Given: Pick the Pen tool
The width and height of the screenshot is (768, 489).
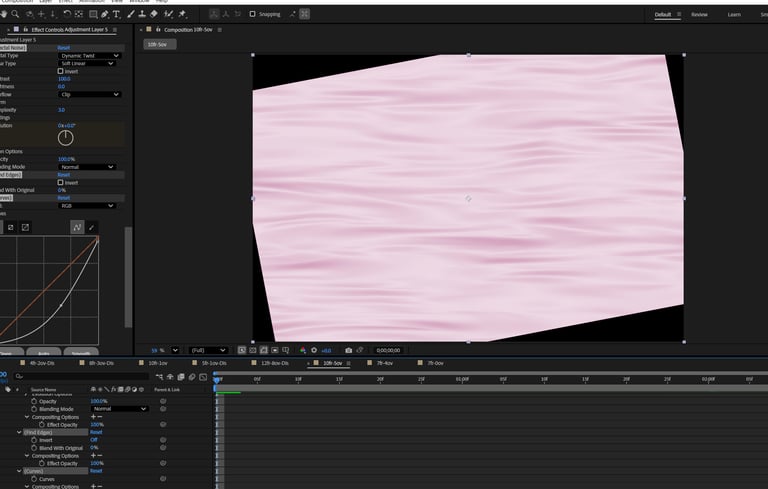Looking at the screenshot, I should click(104, 14).
